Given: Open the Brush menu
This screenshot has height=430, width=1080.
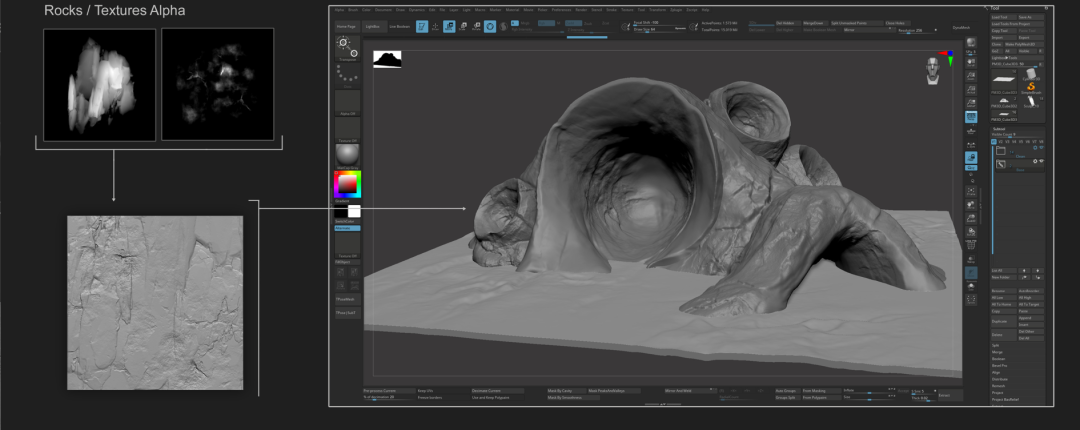Looking at the screenshot, I should click(353, 10).
